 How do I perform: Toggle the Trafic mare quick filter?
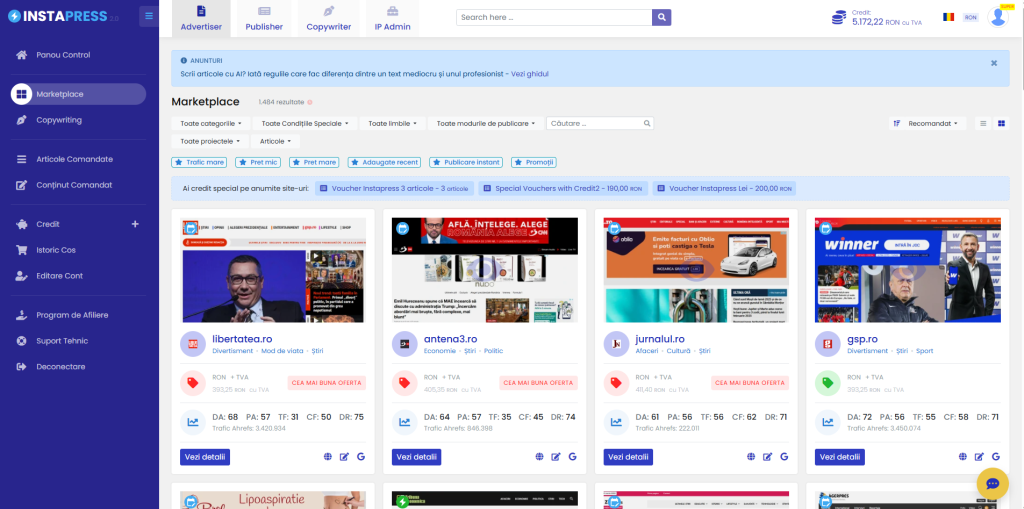tap(200, 162)
